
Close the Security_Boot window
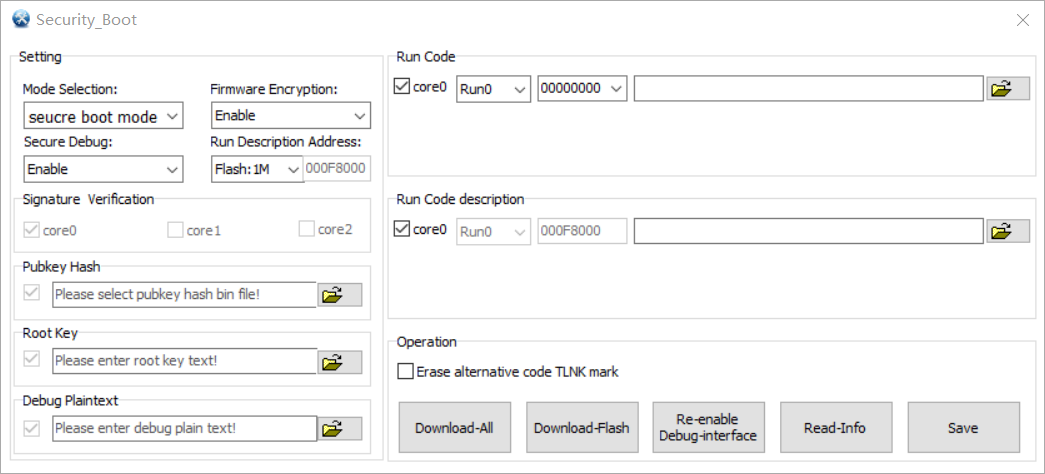pos(1023,20)
